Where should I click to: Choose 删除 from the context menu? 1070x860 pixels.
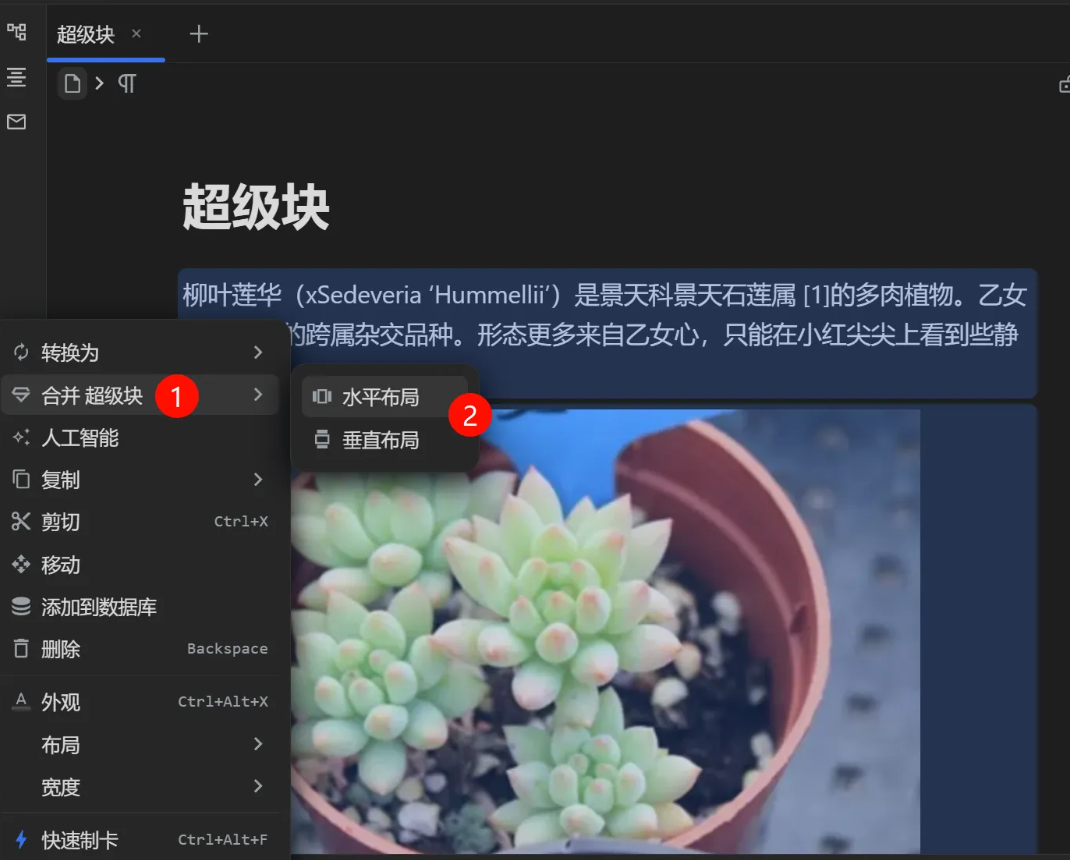click(140, 649)
